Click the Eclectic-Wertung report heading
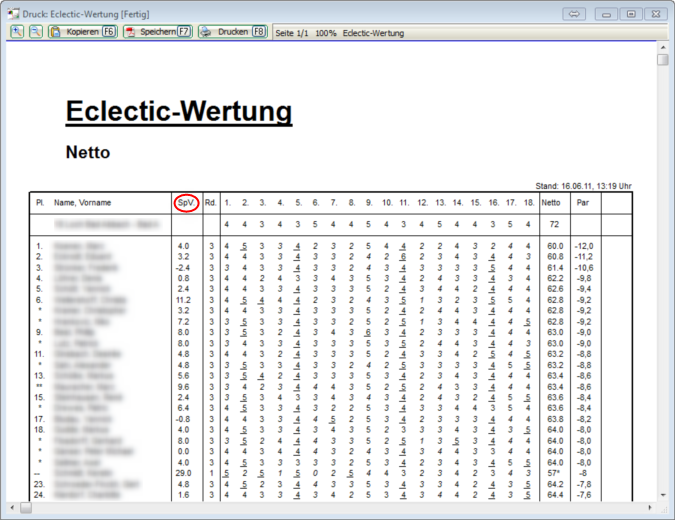The width and height of the screenshot is (675, 520). click(x=179, y=112)
